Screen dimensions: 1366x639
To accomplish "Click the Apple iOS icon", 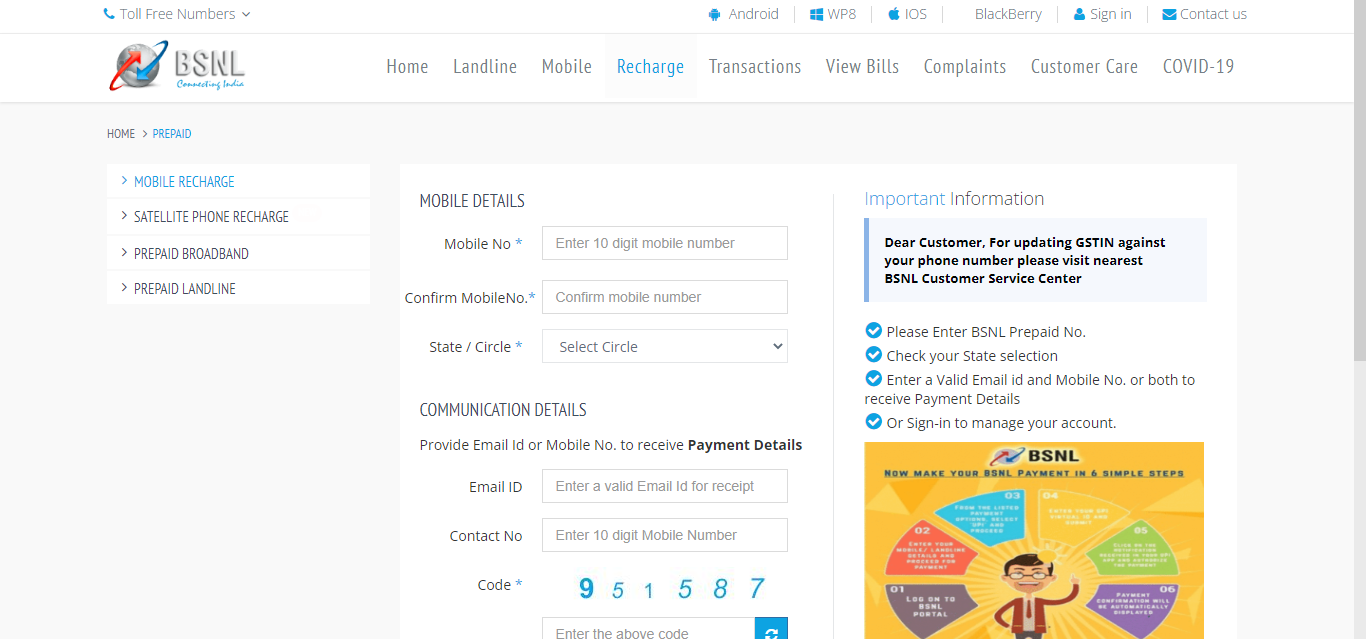I will point(893,14).
